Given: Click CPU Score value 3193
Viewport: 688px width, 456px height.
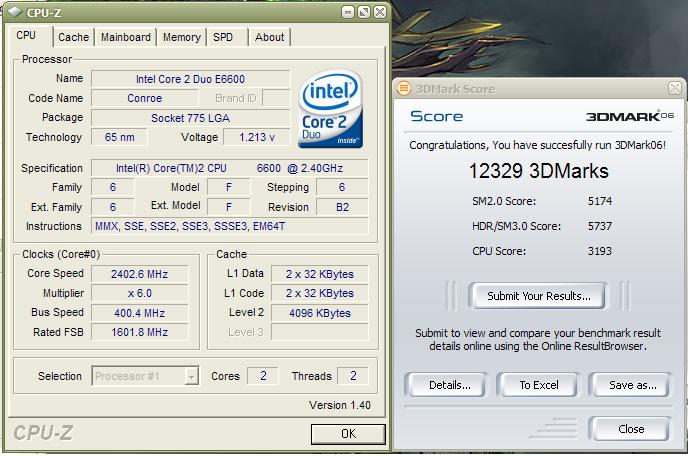Looking at the screenshot, I should [x=600, y=251].
